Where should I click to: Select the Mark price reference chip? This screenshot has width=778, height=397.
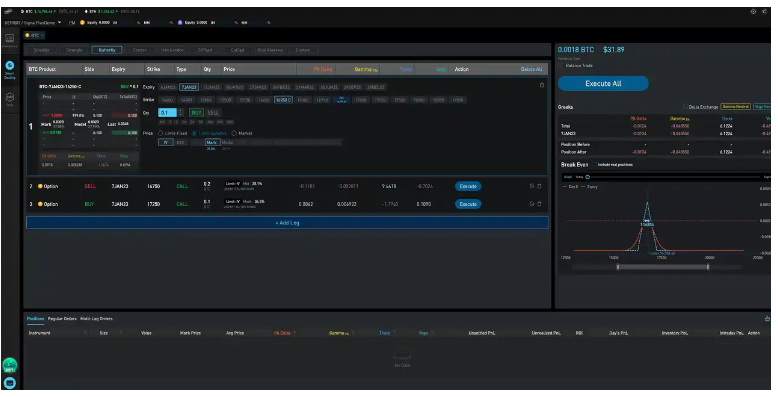click(212, 142)
